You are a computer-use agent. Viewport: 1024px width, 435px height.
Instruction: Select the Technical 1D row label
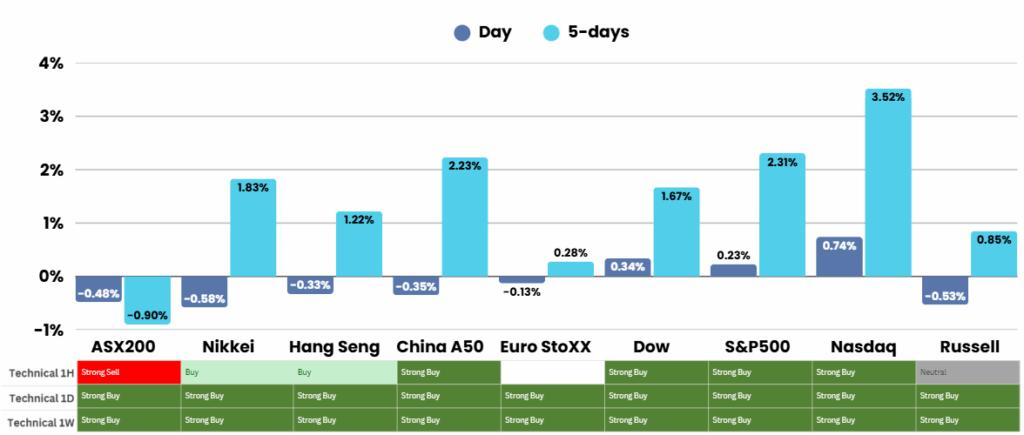click(x=40, y=397)
